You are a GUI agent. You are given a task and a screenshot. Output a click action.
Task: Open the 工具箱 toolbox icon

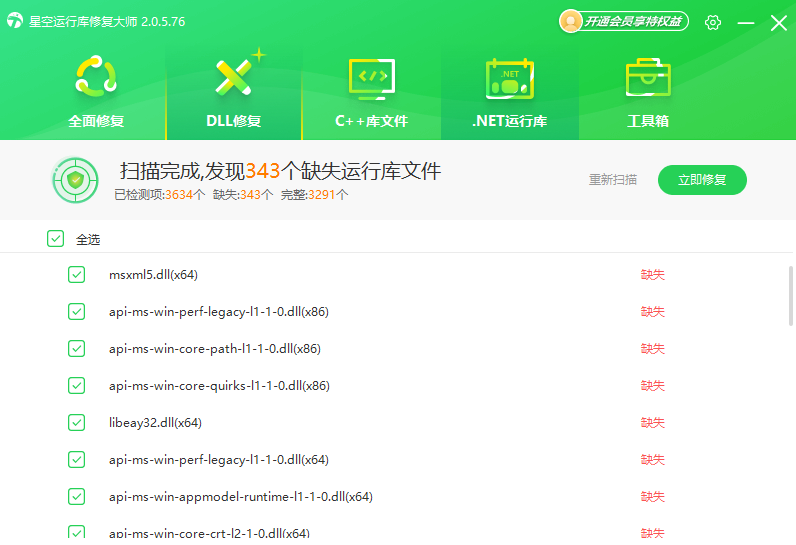click(x=647, y=78)
